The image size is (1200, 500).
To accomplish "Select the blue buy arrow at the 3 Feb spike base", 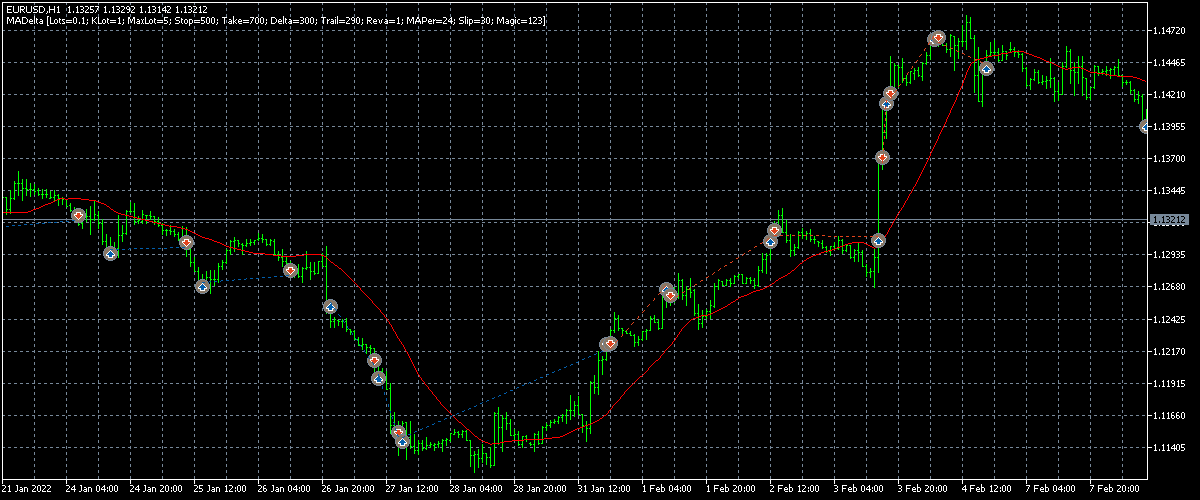I will point(878,240).
